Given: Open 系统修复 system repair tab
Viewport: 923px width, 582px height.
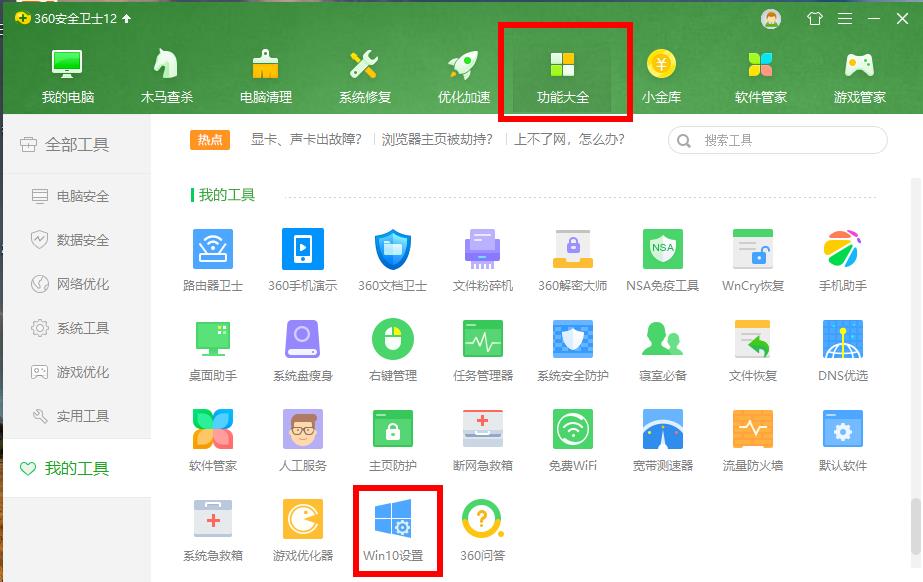Looking at the screenshot, I should [364, 77].
